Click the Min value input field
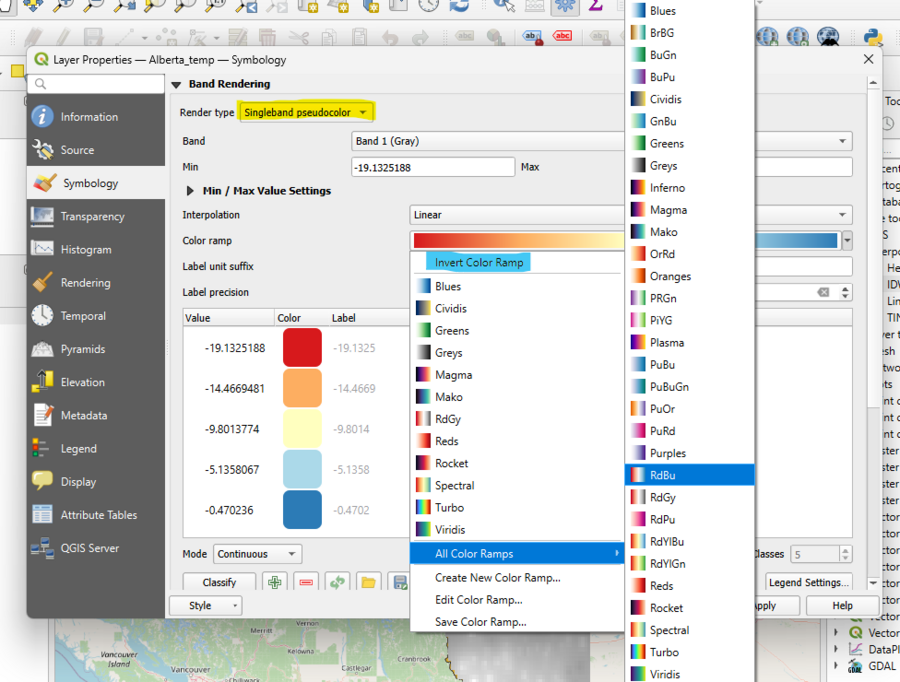The width and height of the screenshot is (900, 682). click(x=432, y=167)
